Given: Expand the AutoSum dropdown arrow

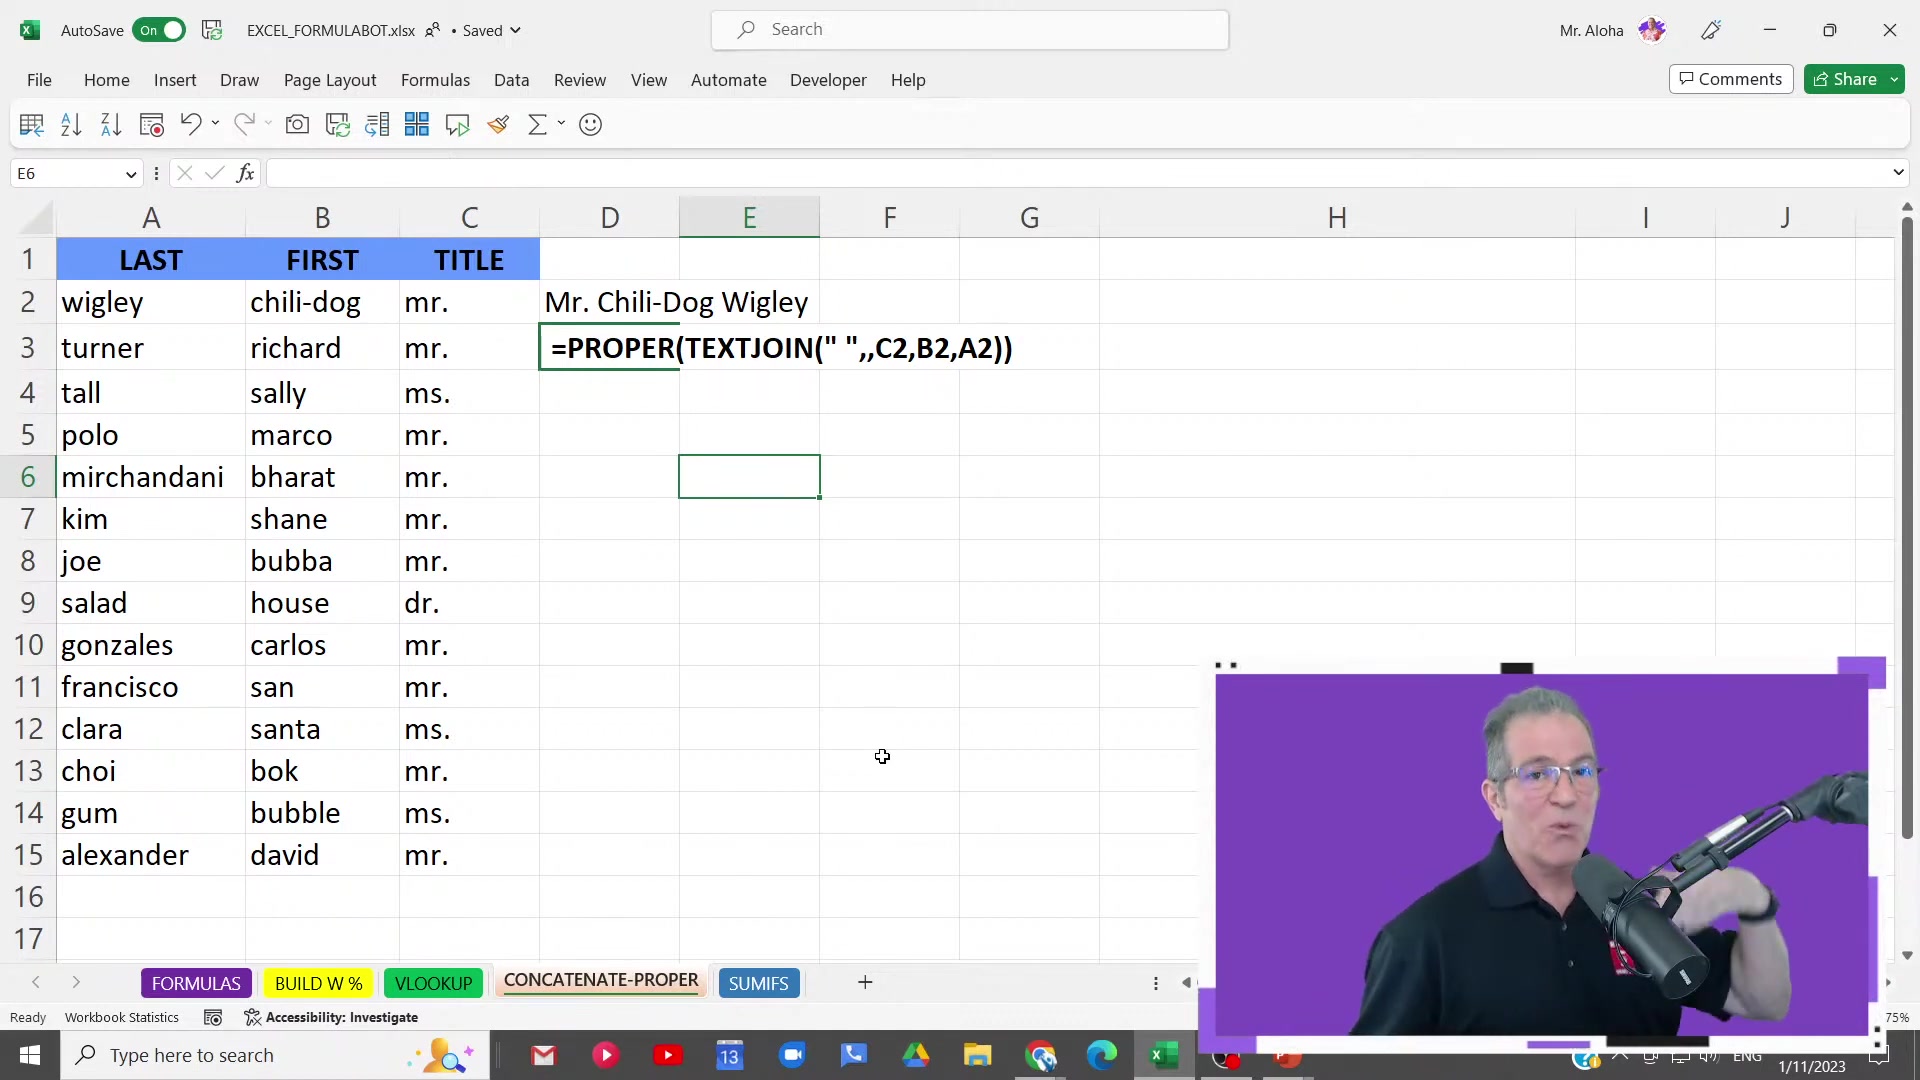Looking at the screenshot, I should (560, 124).
